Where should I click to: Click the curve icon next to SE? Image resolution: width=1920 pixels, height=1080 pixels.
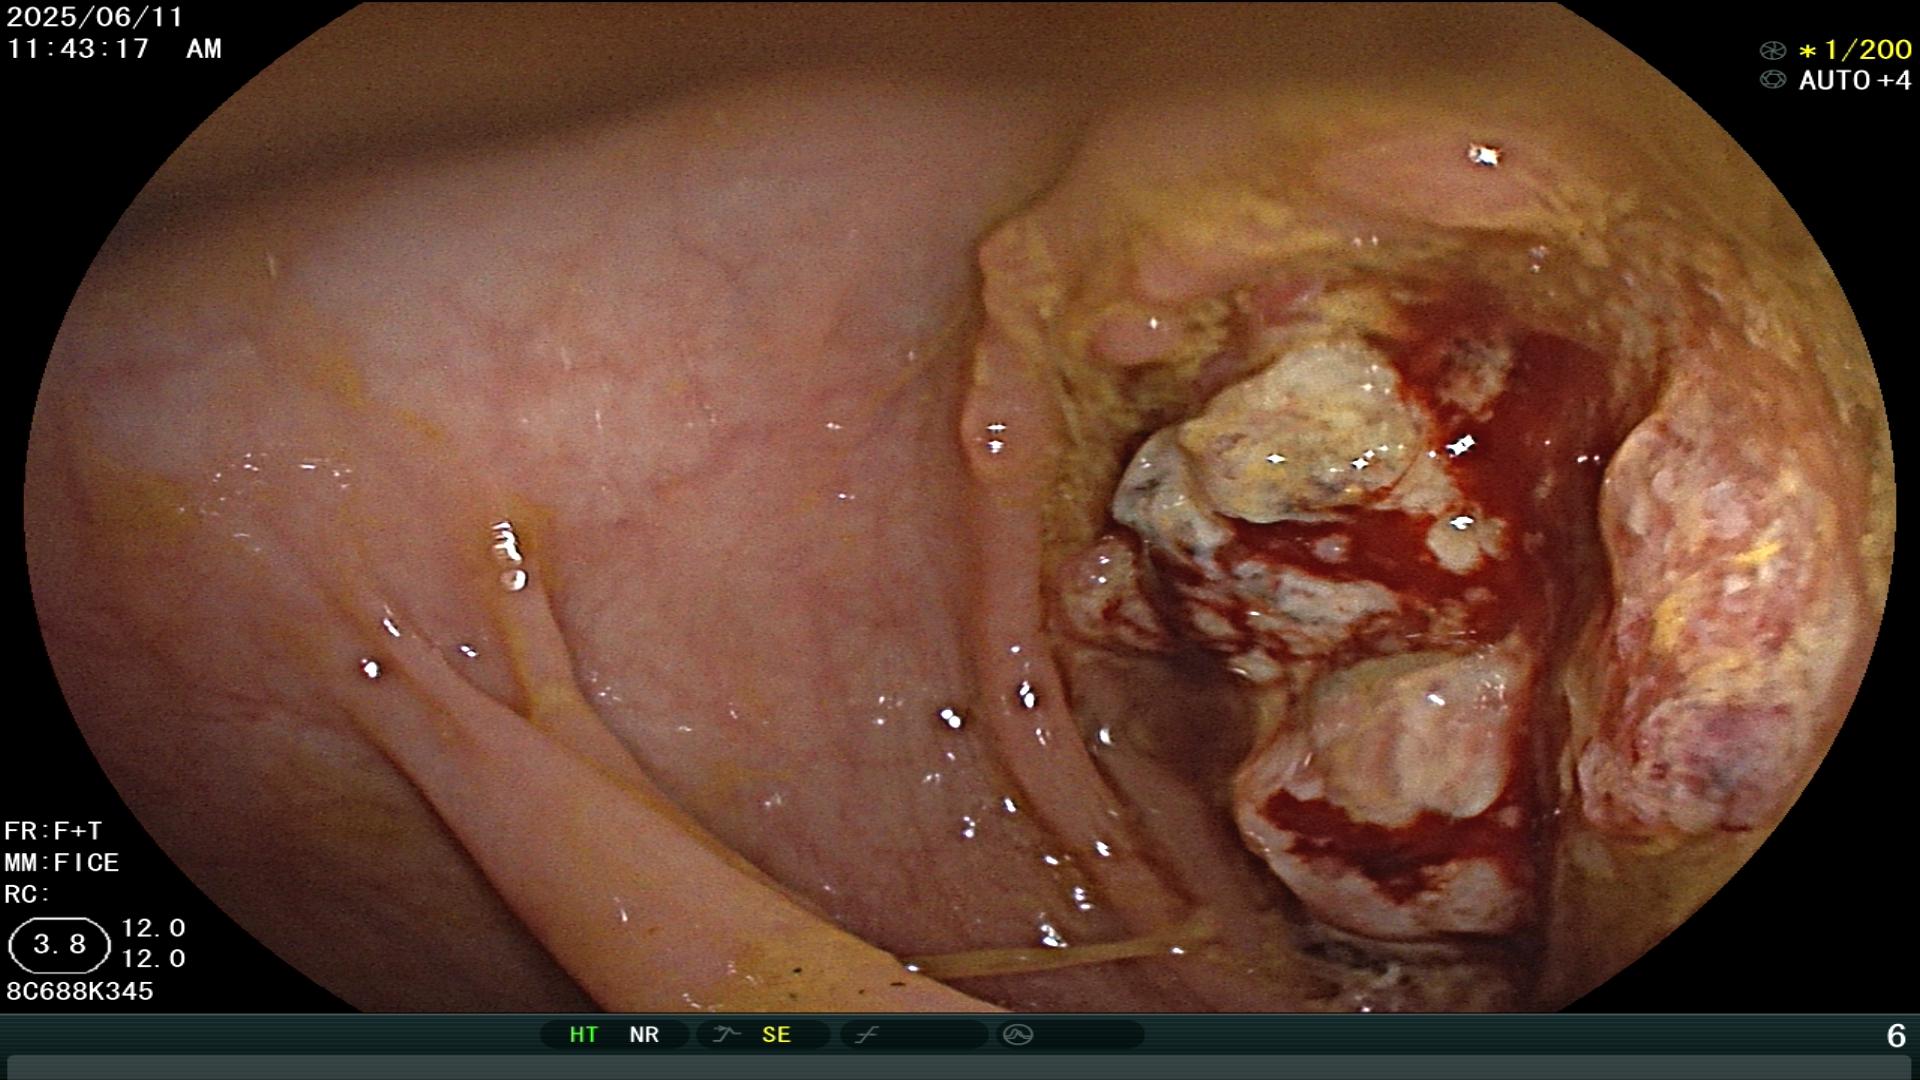pos(725,1035)
